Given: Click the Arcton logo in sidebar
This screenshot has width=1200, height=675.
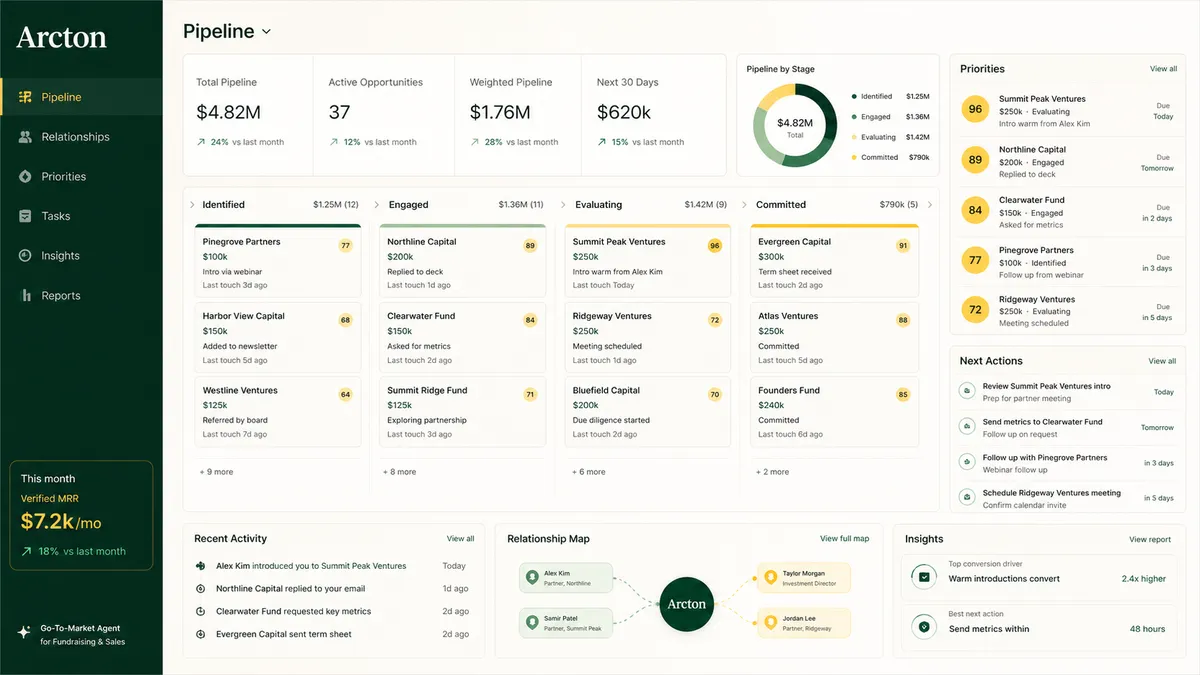Looking at the screenshot, I should (x=61, y=38).
